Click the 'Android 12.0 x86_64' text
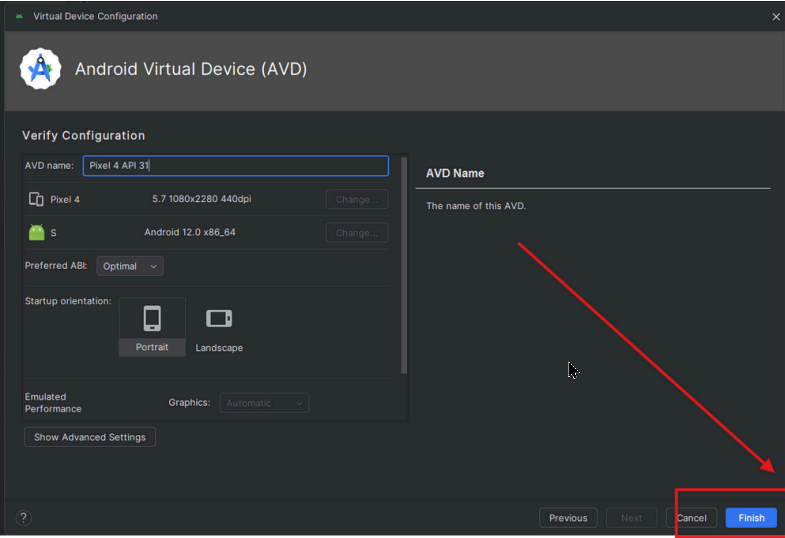 coord(190,232)
